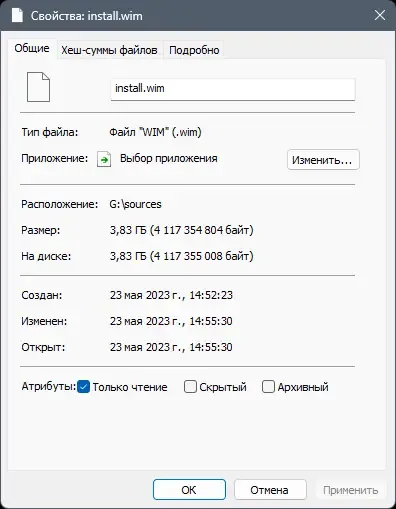
Task: Close the install.wim properties dialog
Action: [380, 15]
